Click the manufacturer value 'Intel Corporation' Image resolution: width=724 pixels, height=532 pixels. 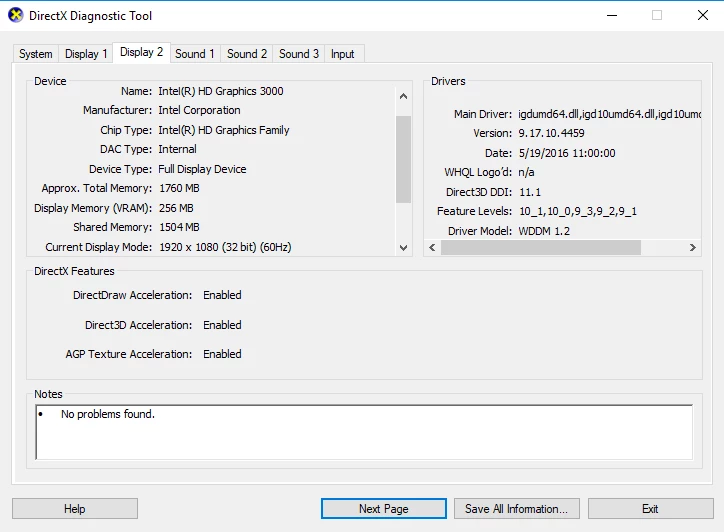pos(199,110)
